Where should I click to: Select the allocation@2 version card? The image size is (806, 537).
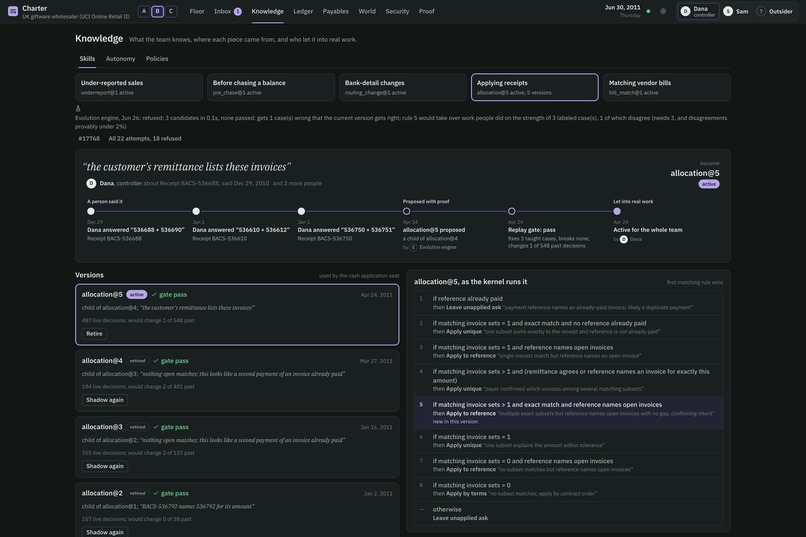click(237, 510)
